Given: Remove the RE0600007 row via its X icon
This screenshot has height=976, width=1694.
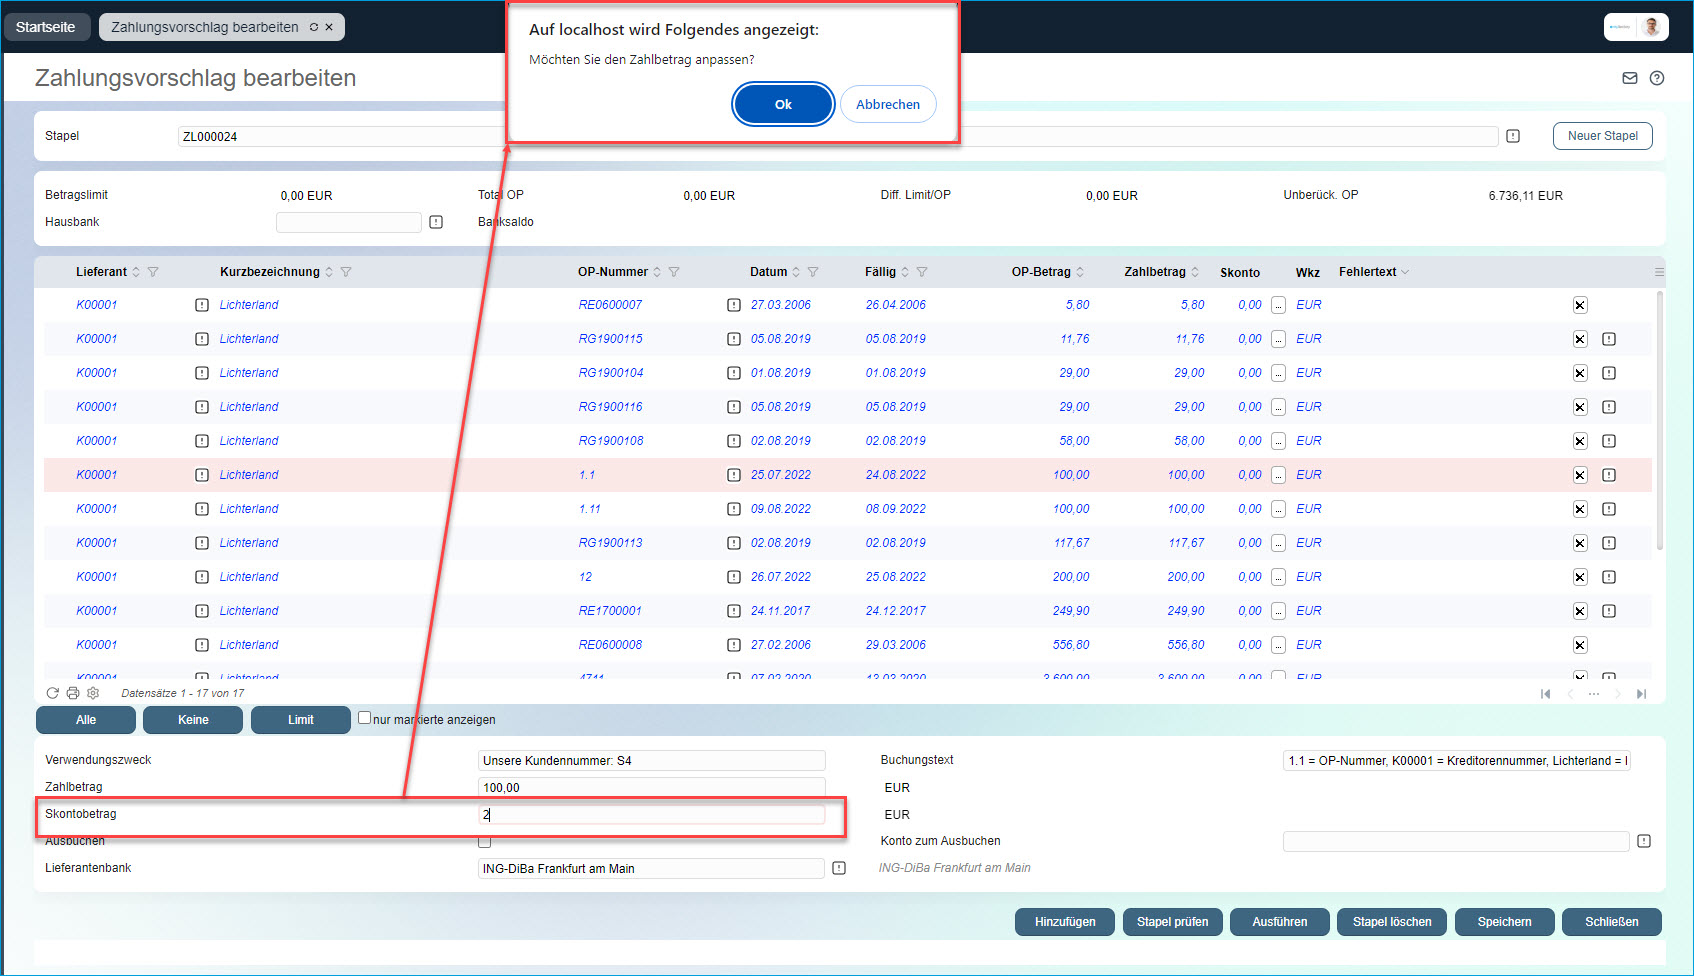Looking at the screenshot, I should click(1580, 305).
